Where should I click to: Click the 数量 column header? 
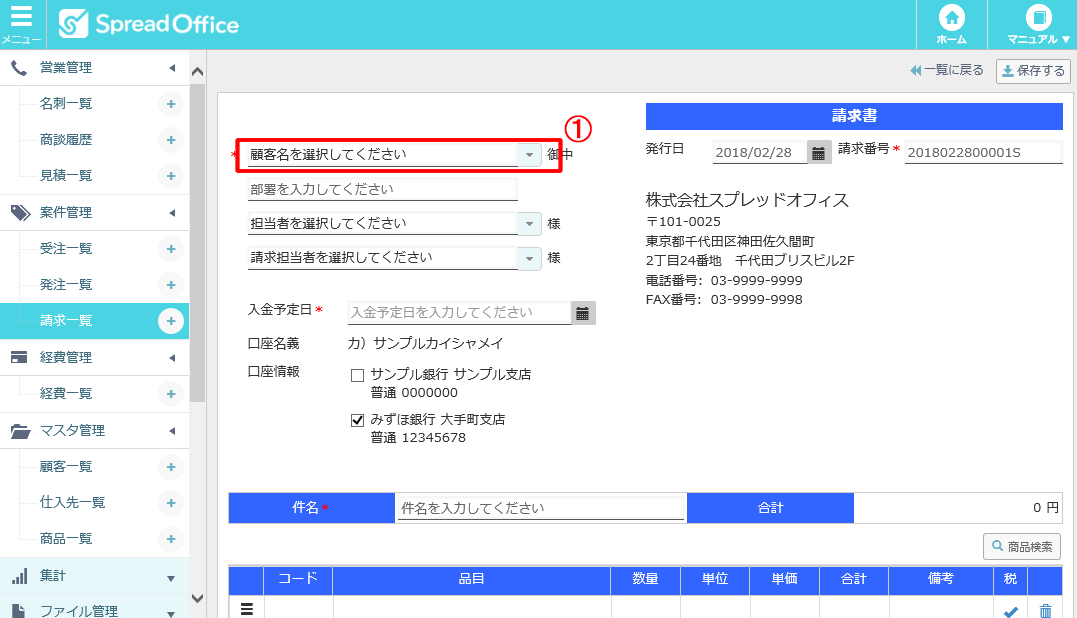[x=646, y=580]
